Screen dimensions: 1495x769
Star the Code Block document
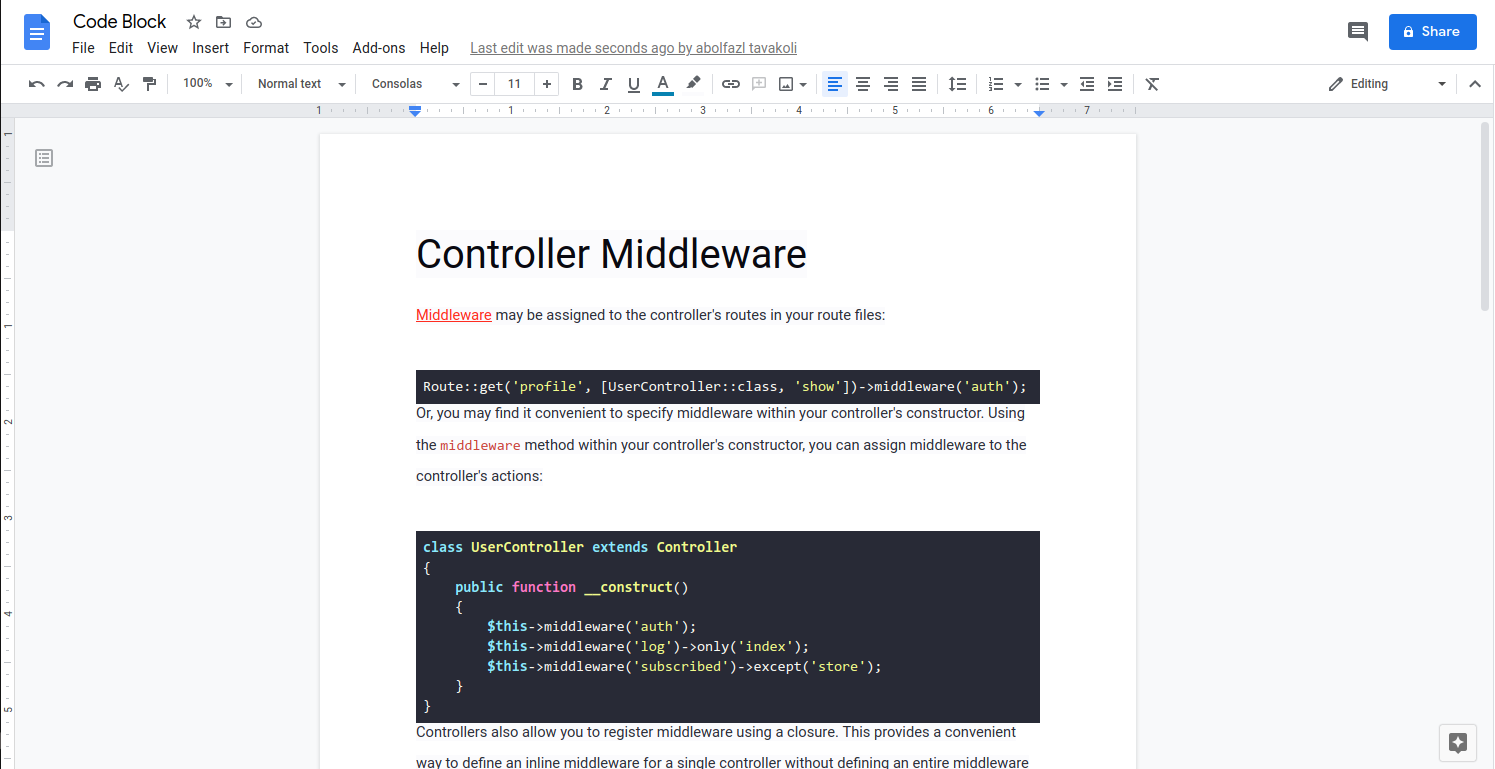(x=194, y=22)
